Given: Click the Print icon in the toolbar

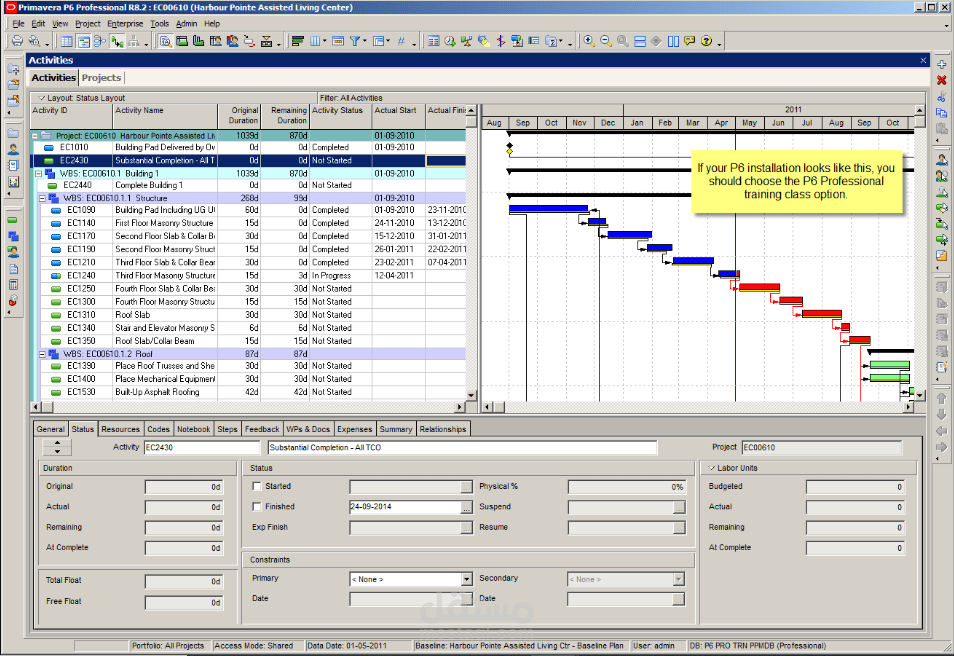Looking at the screenshot, I should pos(17,41).
